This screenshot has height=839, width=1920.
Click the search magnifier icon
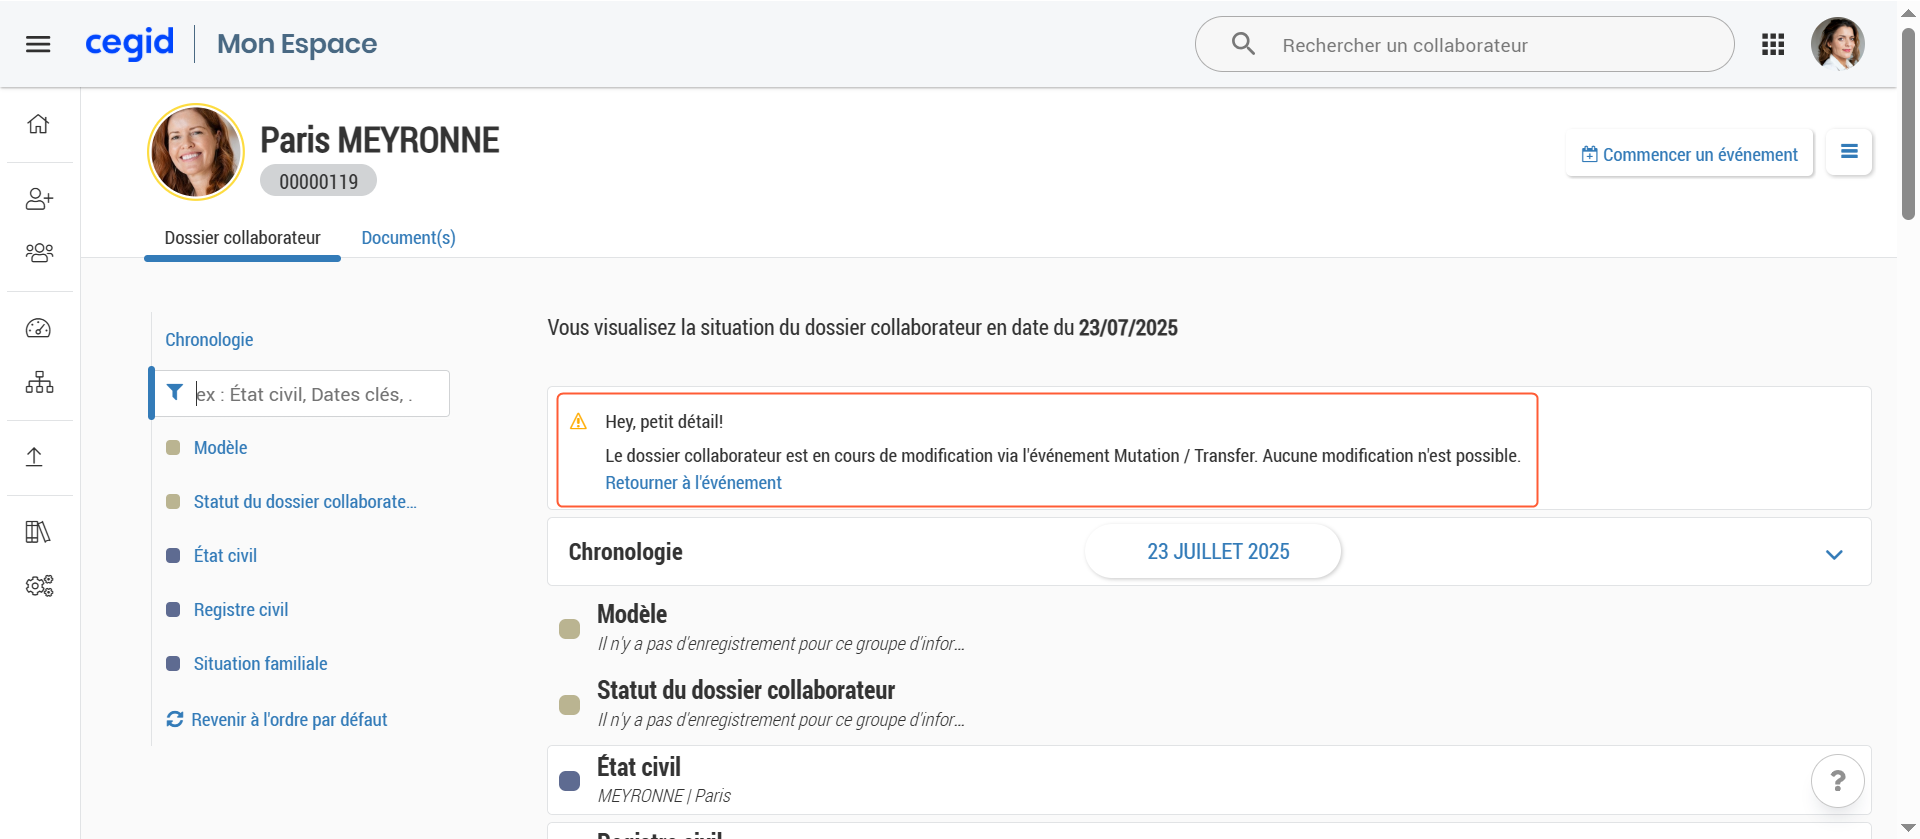tap(1243, 44)
